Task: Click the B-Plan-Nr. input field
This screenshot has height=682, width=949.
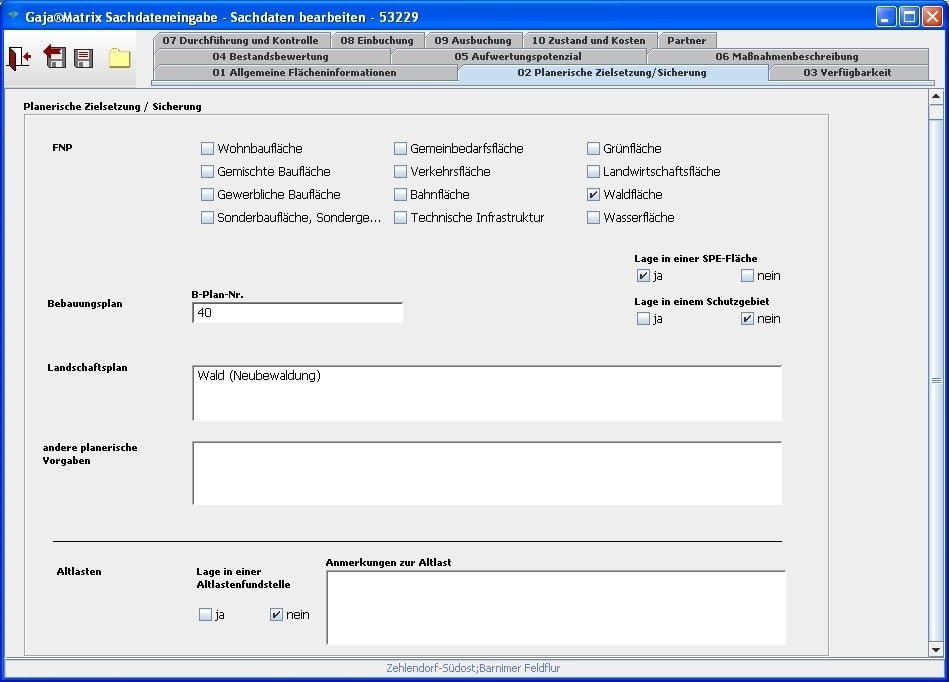Action: pos(297,313)
